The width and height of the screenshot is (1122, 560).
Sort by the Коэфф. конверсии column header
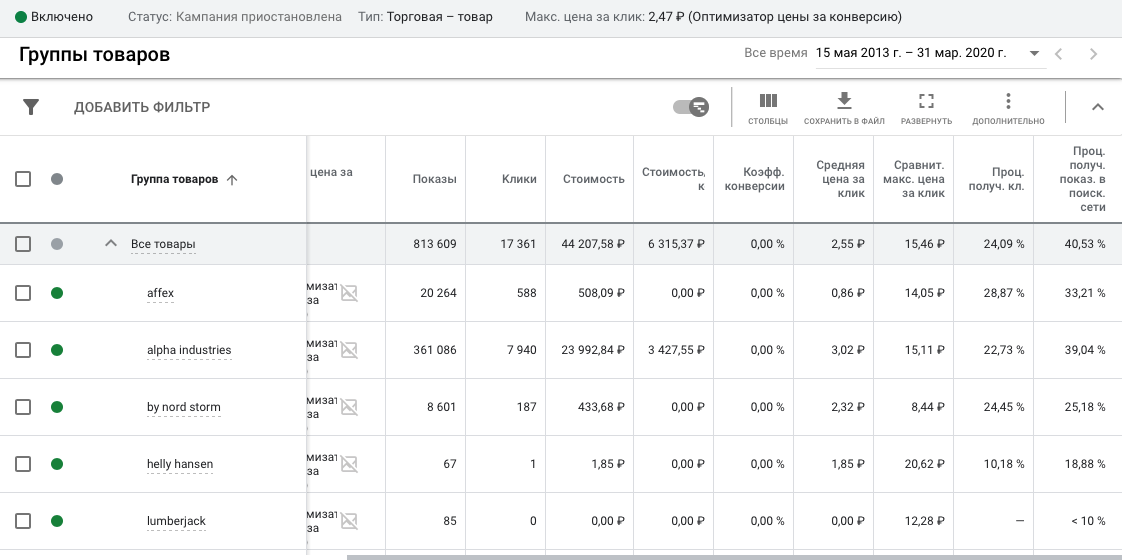coord(755,180)
